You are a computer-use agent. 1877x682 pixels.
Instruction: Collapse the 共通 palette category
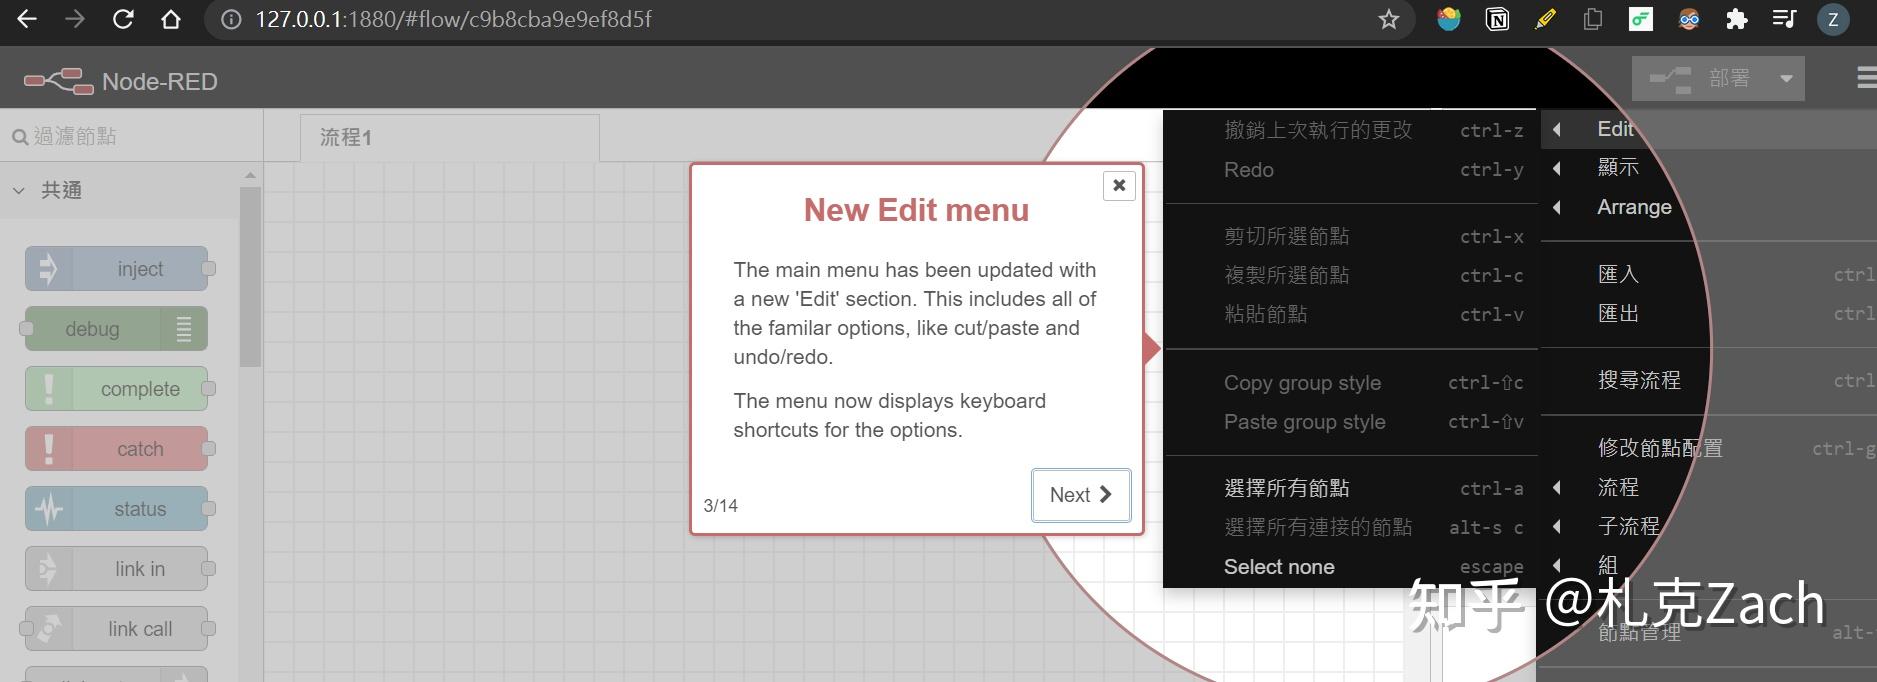19,190
